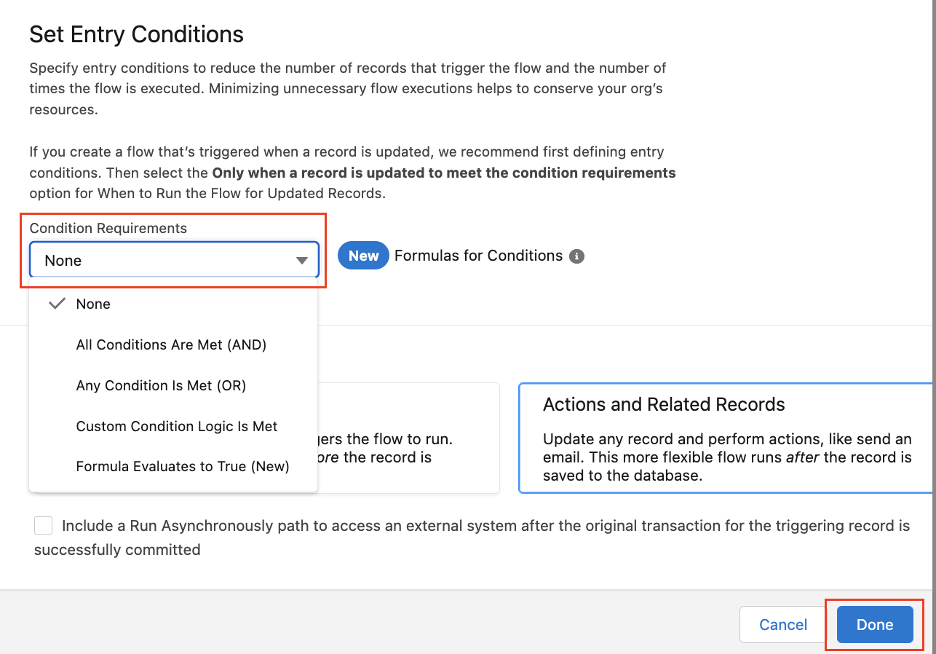936x654 pixels.
Task: Click the Done button
Action: click(x=874, y=624)
